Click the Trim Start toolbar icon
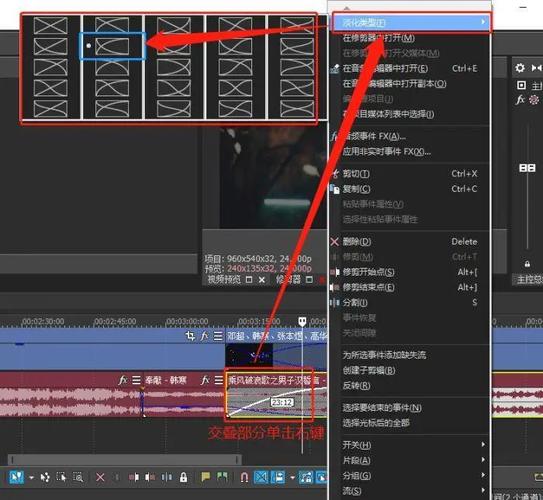543x500 pixels. (134, 478)
